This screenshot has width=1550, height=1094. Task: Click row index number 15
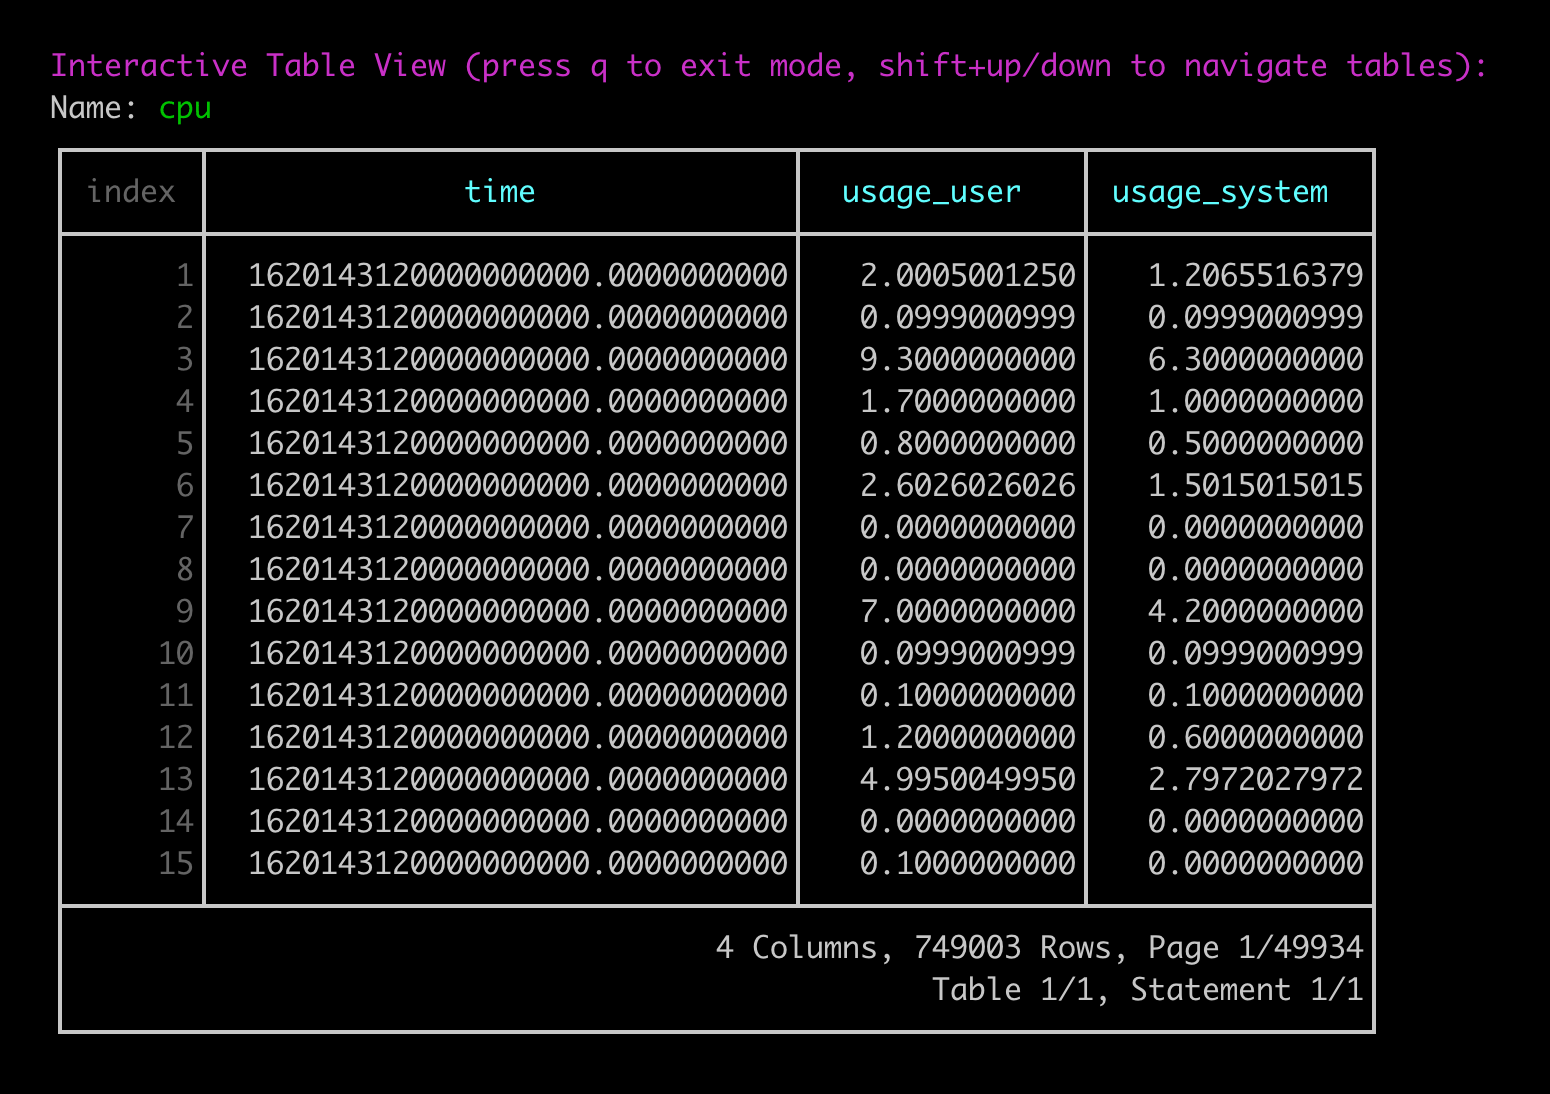click(x=176, y=863)
